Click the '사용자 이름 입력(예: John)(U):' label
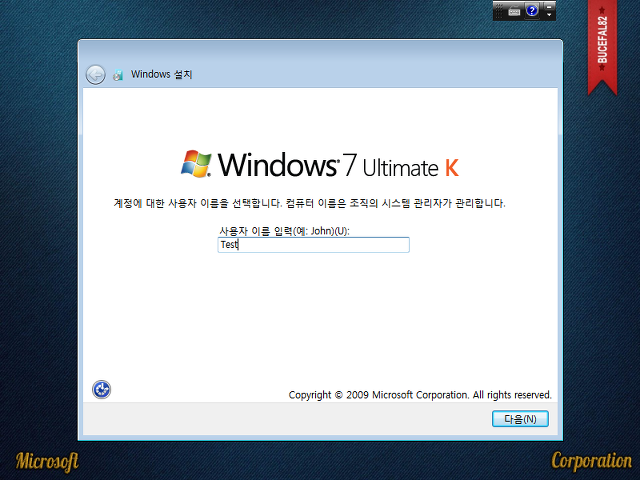The image size is (640, 480). pyautogui.click(x=284, y=231)
